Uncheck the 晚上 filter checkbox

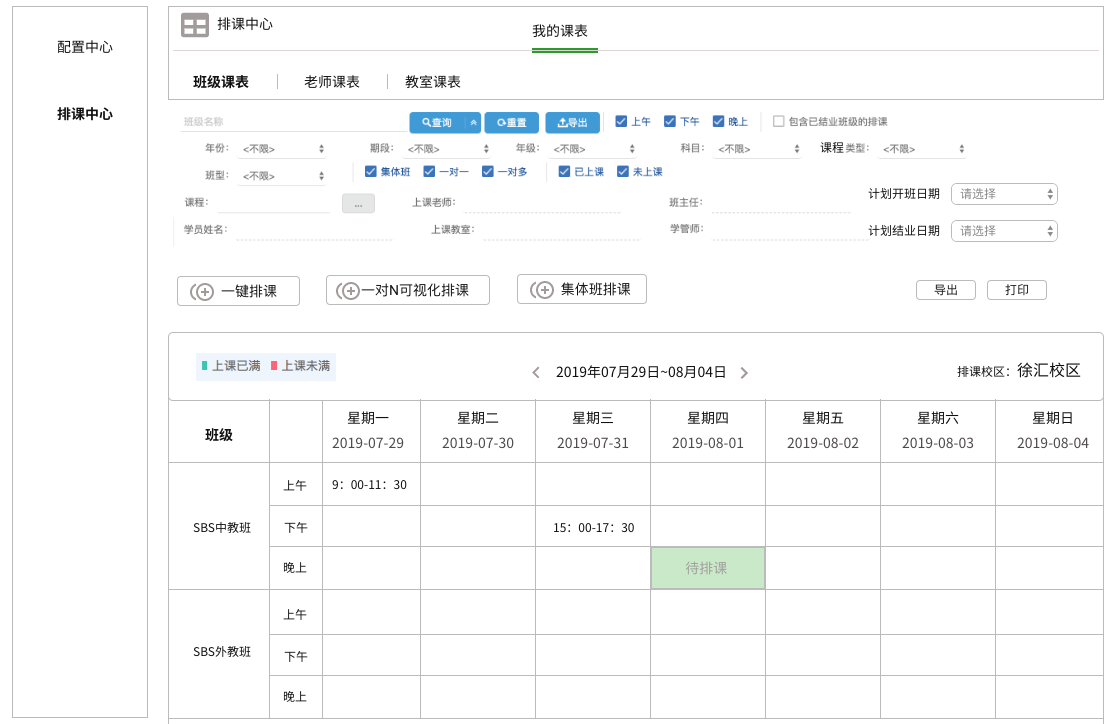click(718, 121)
